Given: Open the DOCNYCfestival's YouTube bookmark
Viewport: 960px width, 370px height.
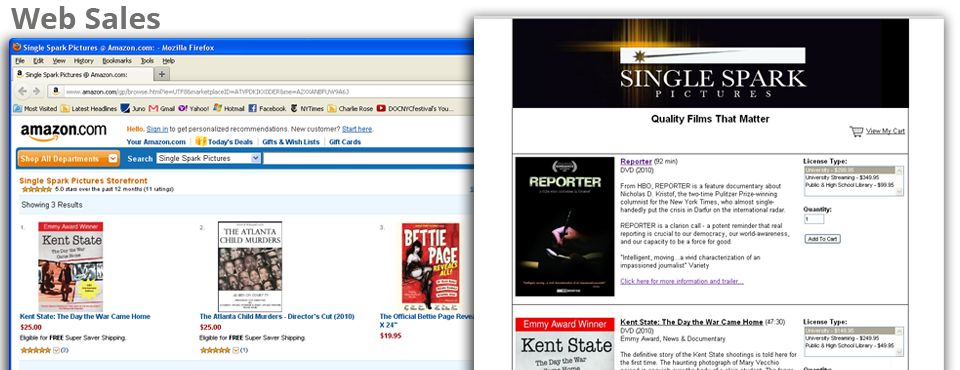Looking at the screenshot, I should (x=415, y=108).
